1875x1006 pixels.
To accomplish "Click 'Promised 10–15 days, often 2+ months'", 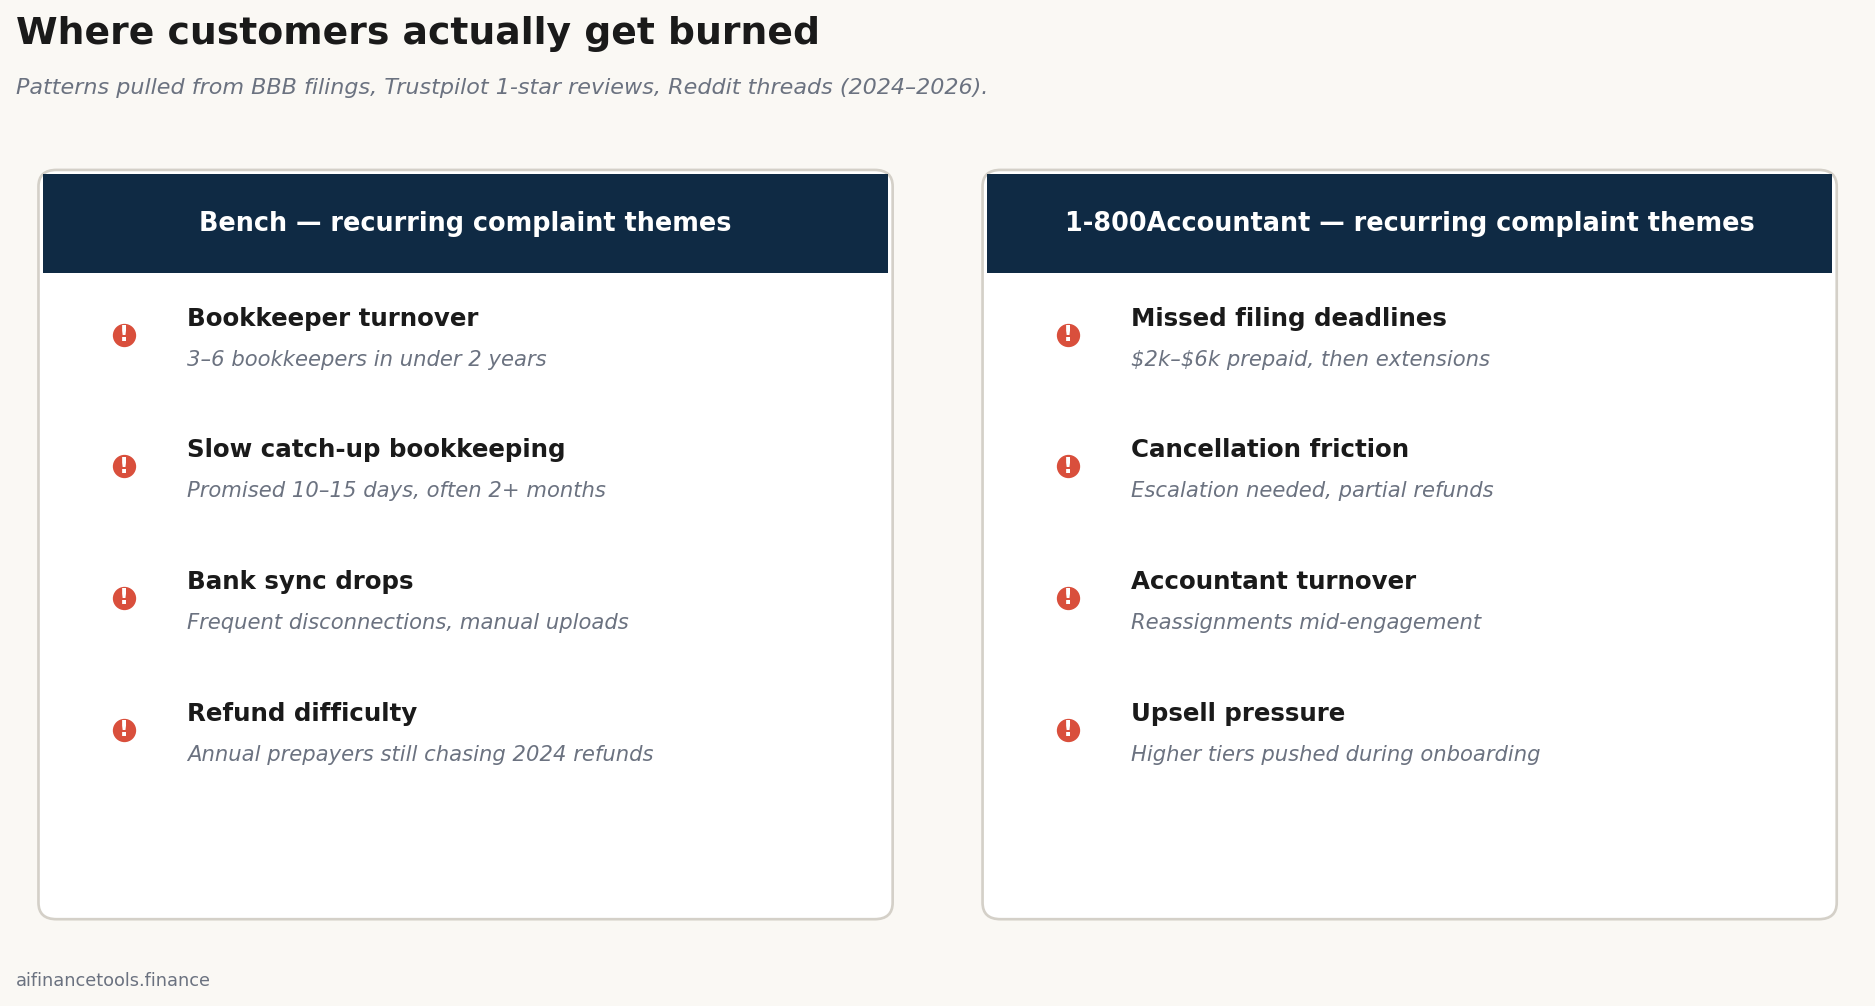I will click(396, 491).
